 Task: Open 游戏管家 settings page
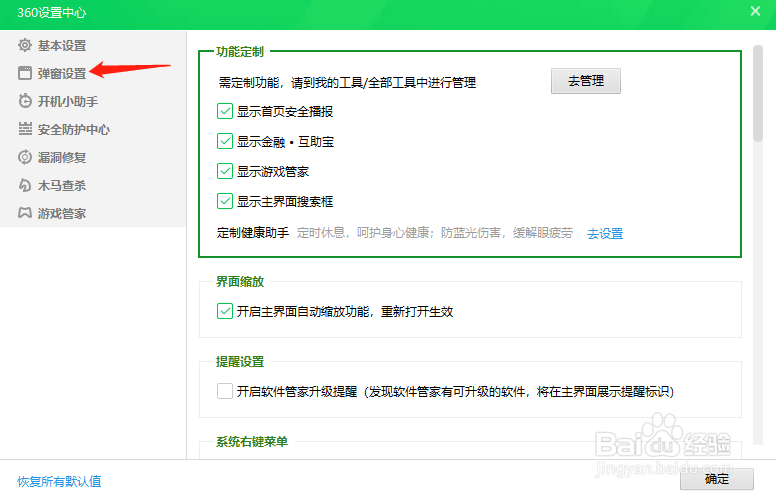[x=62, y=213]
